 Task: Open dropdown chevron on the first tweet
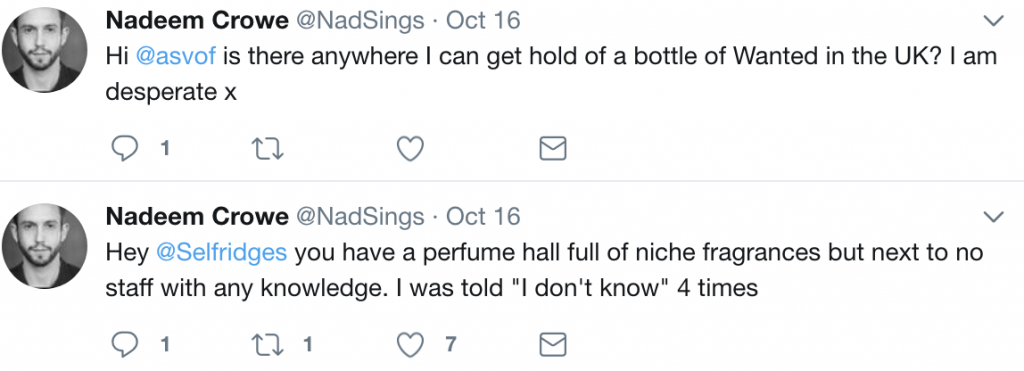(993, 22)
